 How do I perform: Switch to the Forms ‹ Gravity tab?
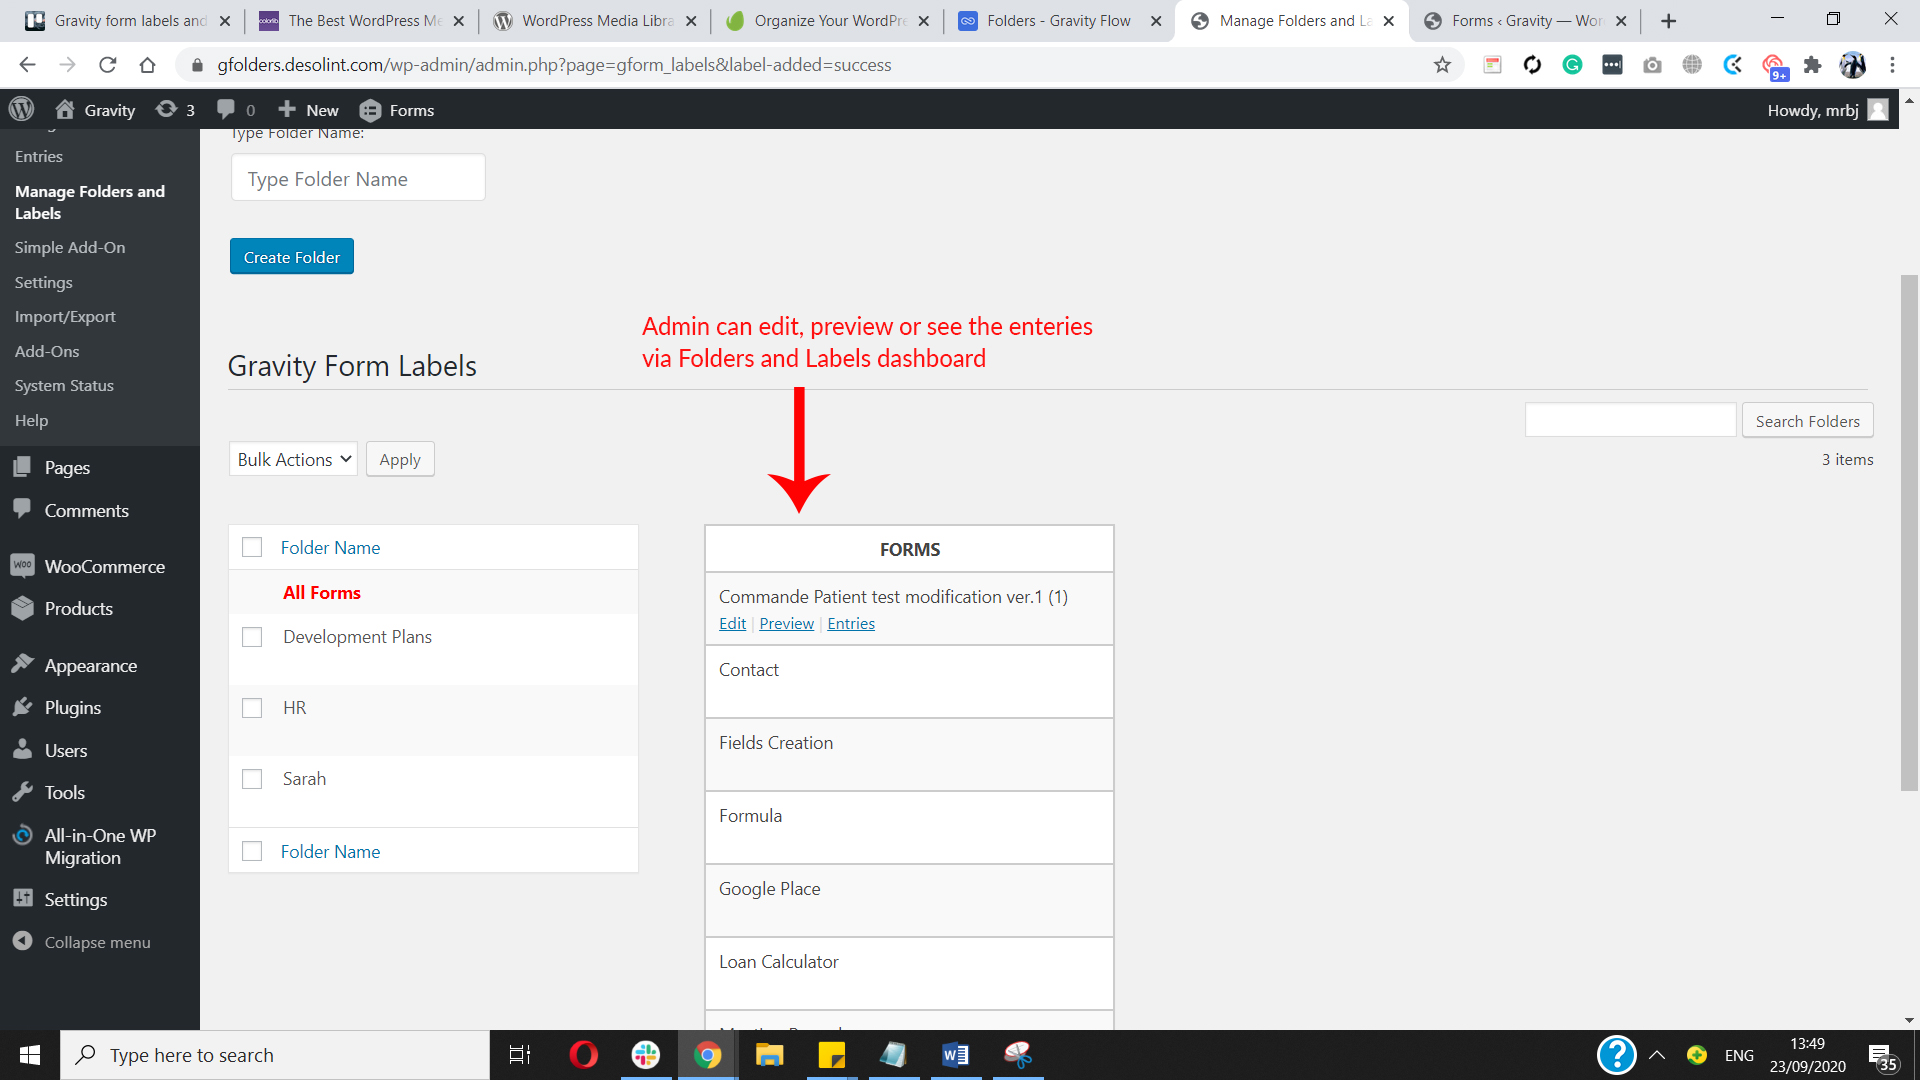tap(1525, 21)
